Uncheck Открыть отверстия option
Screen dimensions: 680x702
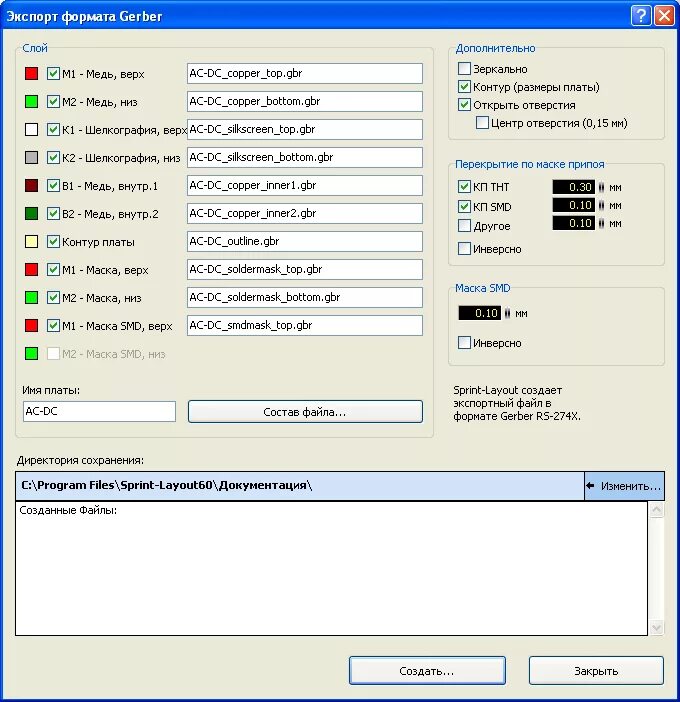(464, 105)
